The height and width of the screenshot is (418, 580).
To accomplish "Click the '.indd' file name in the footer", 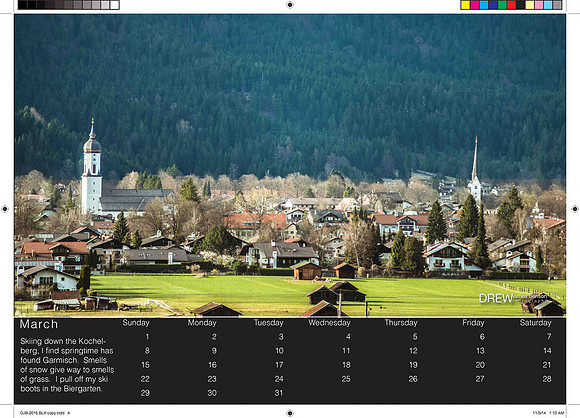I will tap(42, 413).
